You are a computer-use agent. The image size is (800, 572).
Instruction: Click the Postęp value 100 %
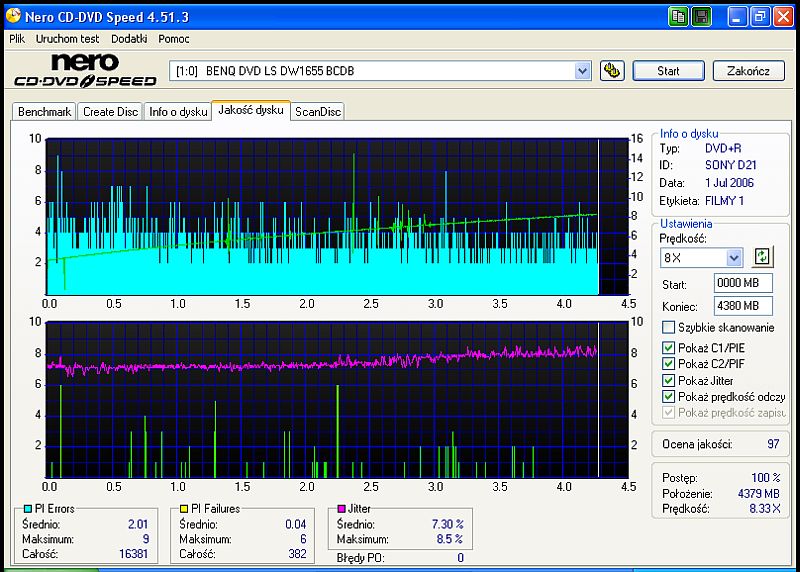pos(766,478)
